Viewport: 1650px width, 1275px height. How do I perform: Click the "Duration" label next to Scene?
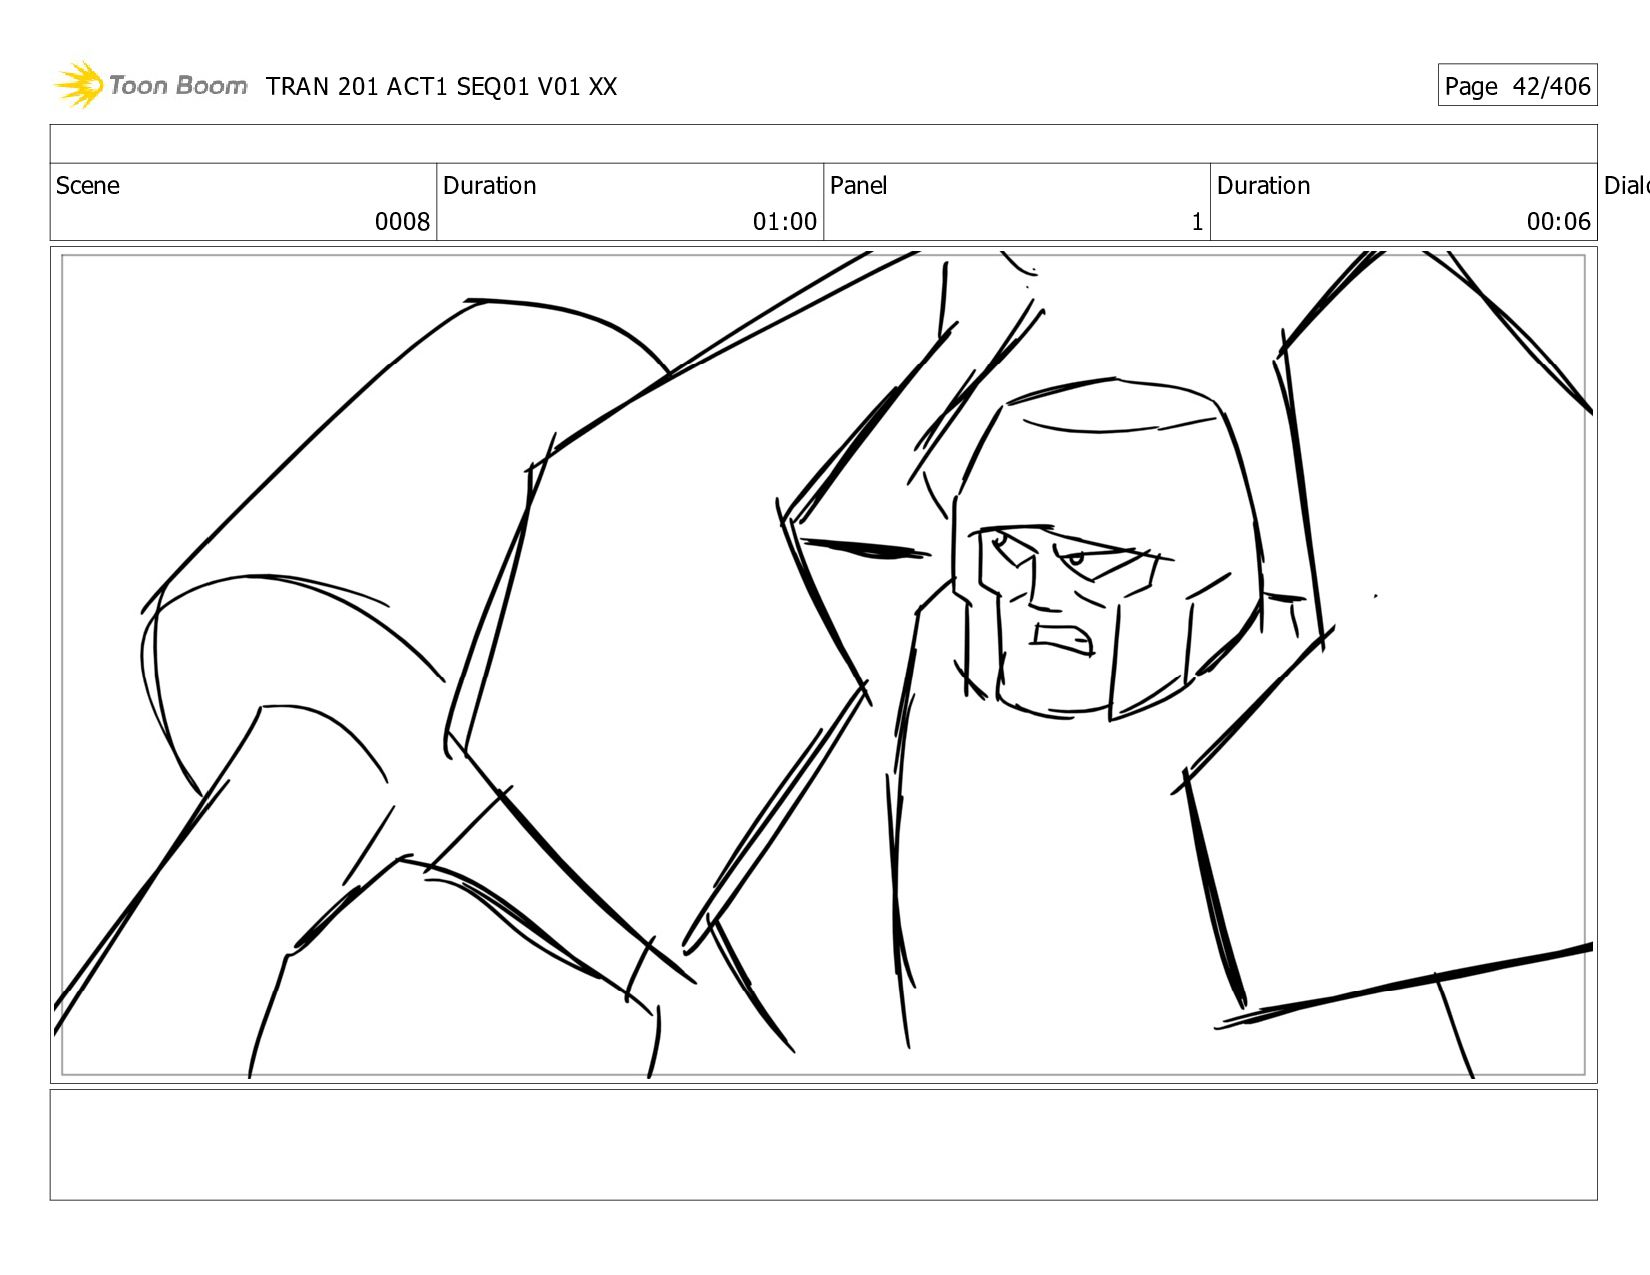pyautogui.click(x=490, y=186)
